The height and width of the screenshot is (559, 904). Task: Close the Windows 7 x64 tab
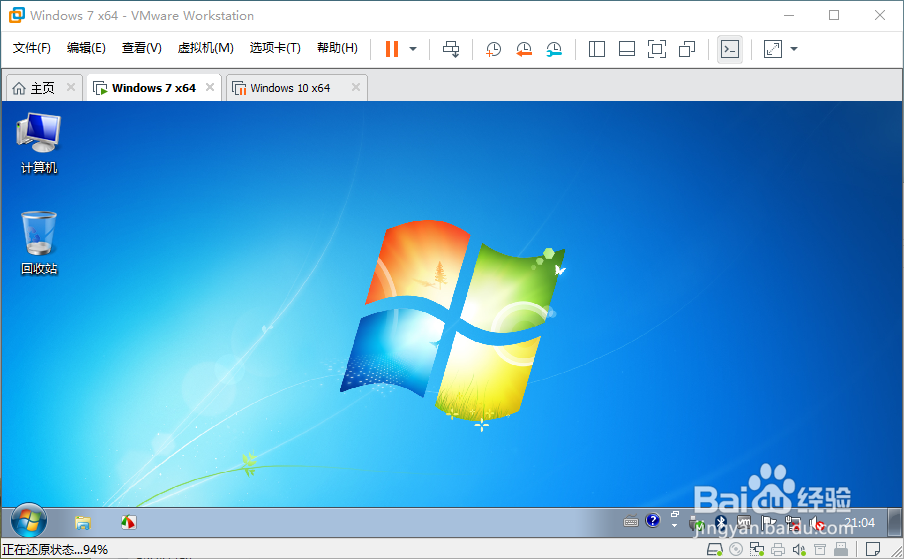tap(210, 87)
